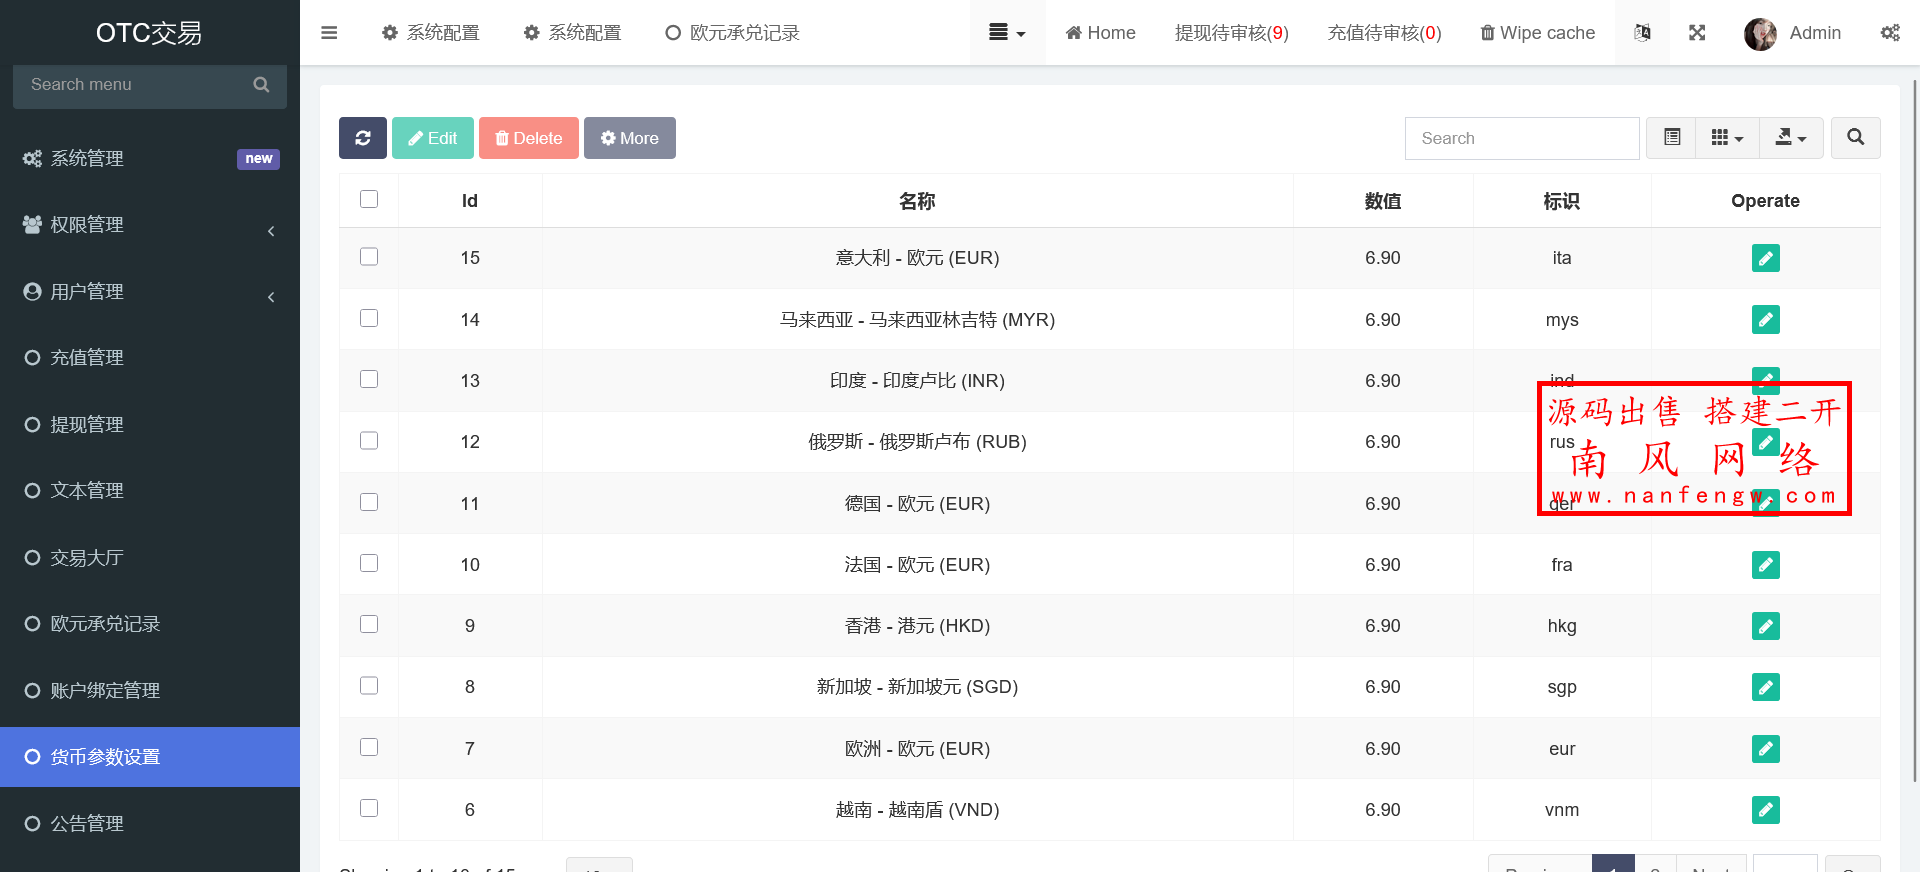The image size is (1920, 872).
Task: Open 欧元承兑记录 in the sidebar
Action: [150, 624]
